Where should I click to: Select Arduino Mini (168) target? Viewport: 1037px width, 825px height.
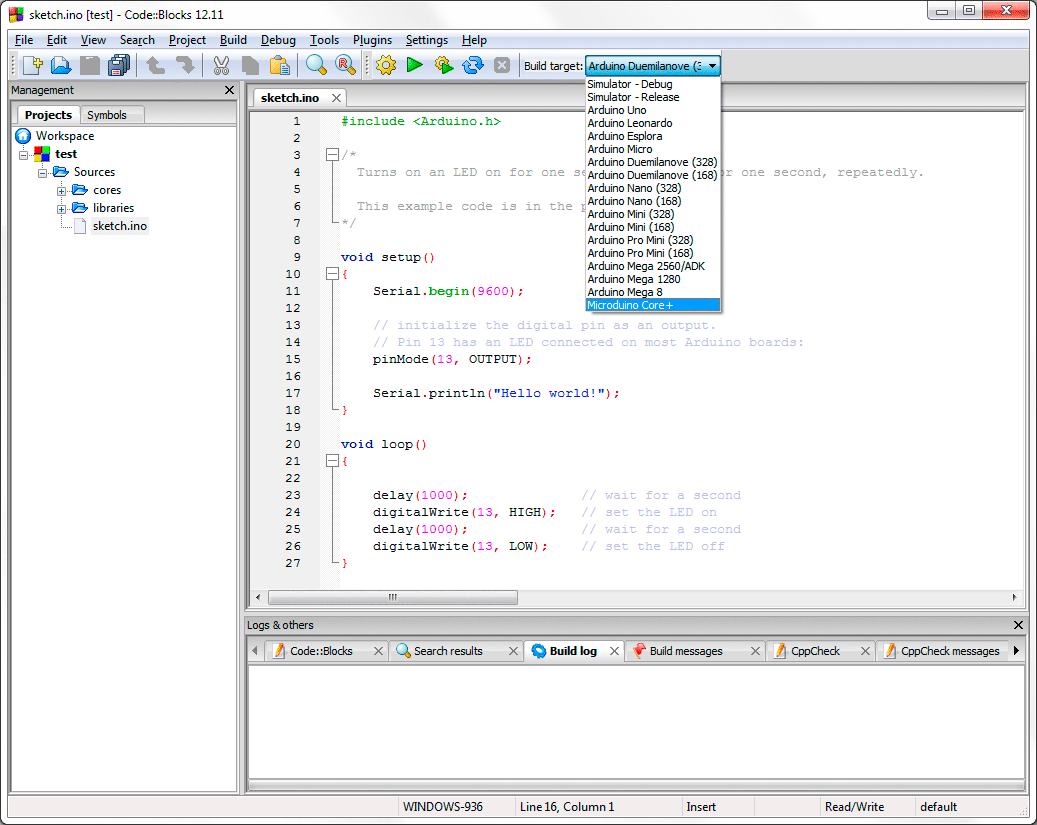(653, 228)
